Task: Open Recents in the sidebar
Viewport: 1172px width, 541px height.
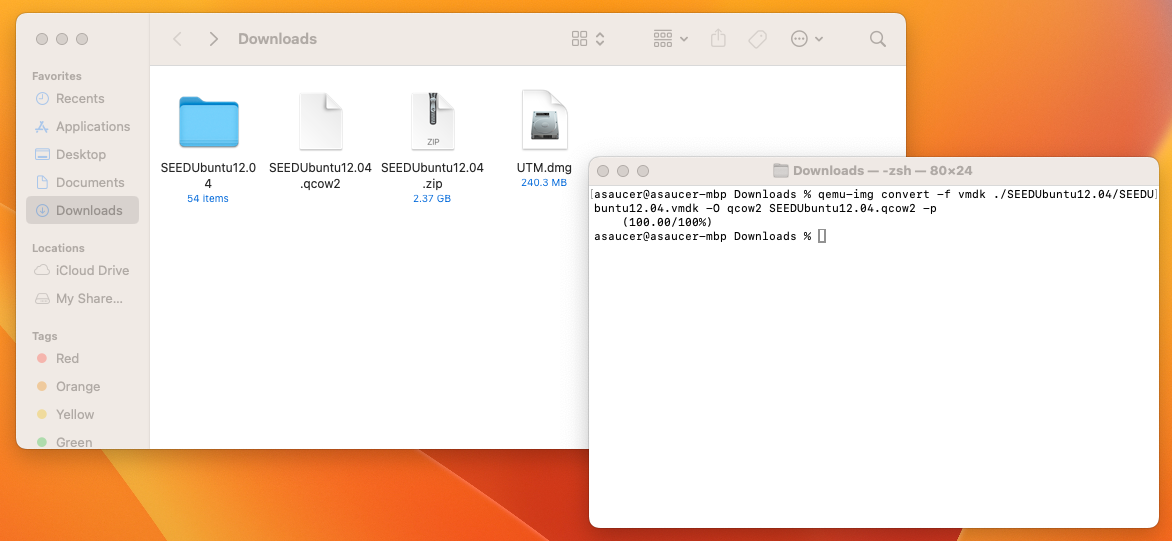Action: [80, 99]
